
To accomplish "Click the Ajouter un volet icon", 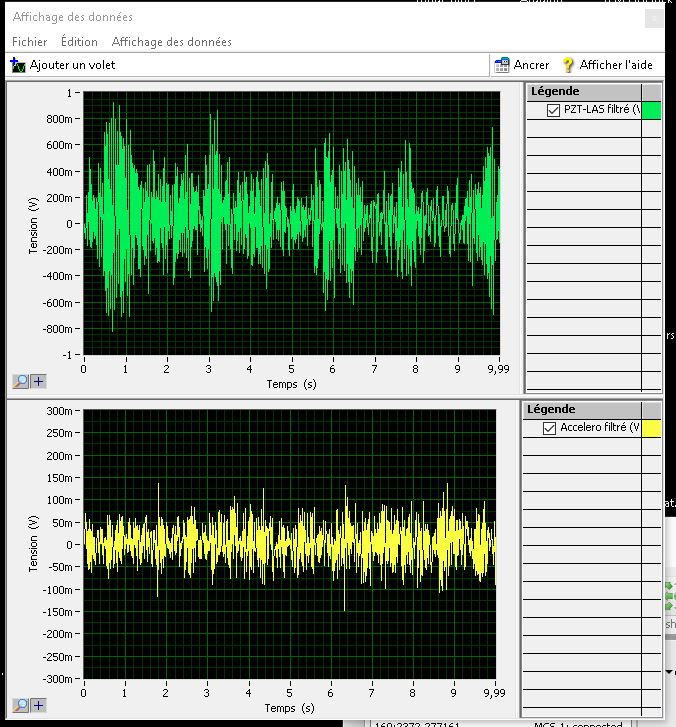I will pyautogui.click(x=17, y=65).
